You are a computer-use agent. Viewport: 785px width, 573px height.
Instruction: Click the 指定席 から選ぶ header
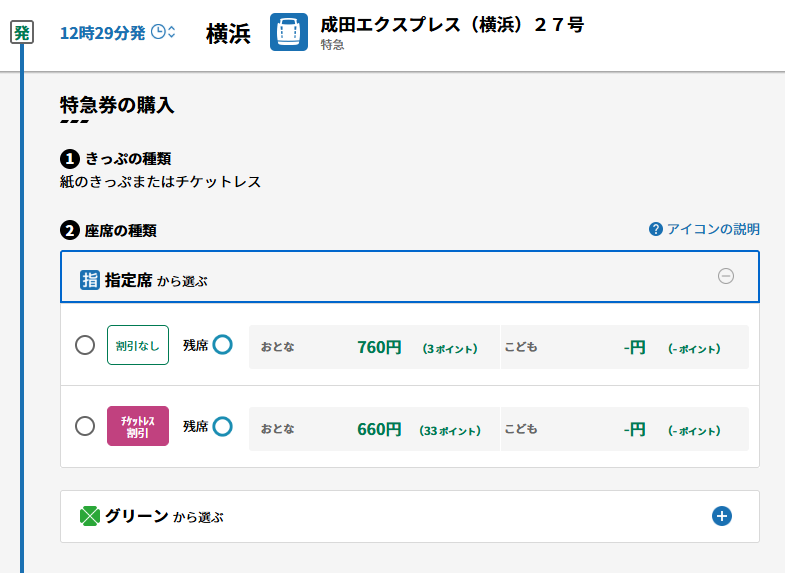click(x=410, y=277)
